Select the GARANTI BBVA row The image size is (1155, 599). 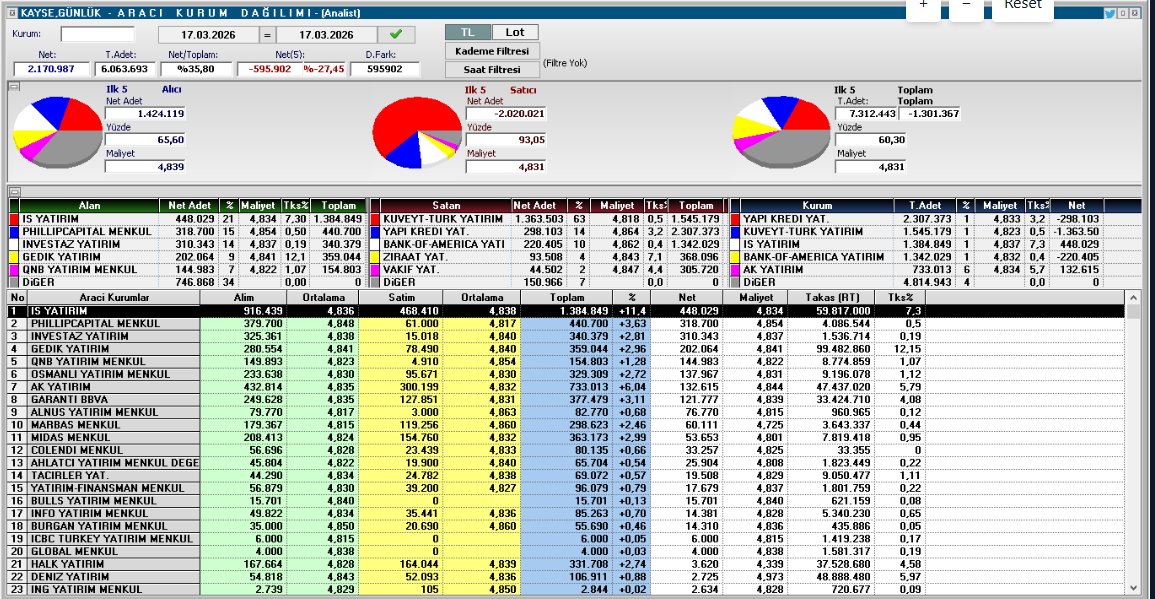tap(566, 399)
